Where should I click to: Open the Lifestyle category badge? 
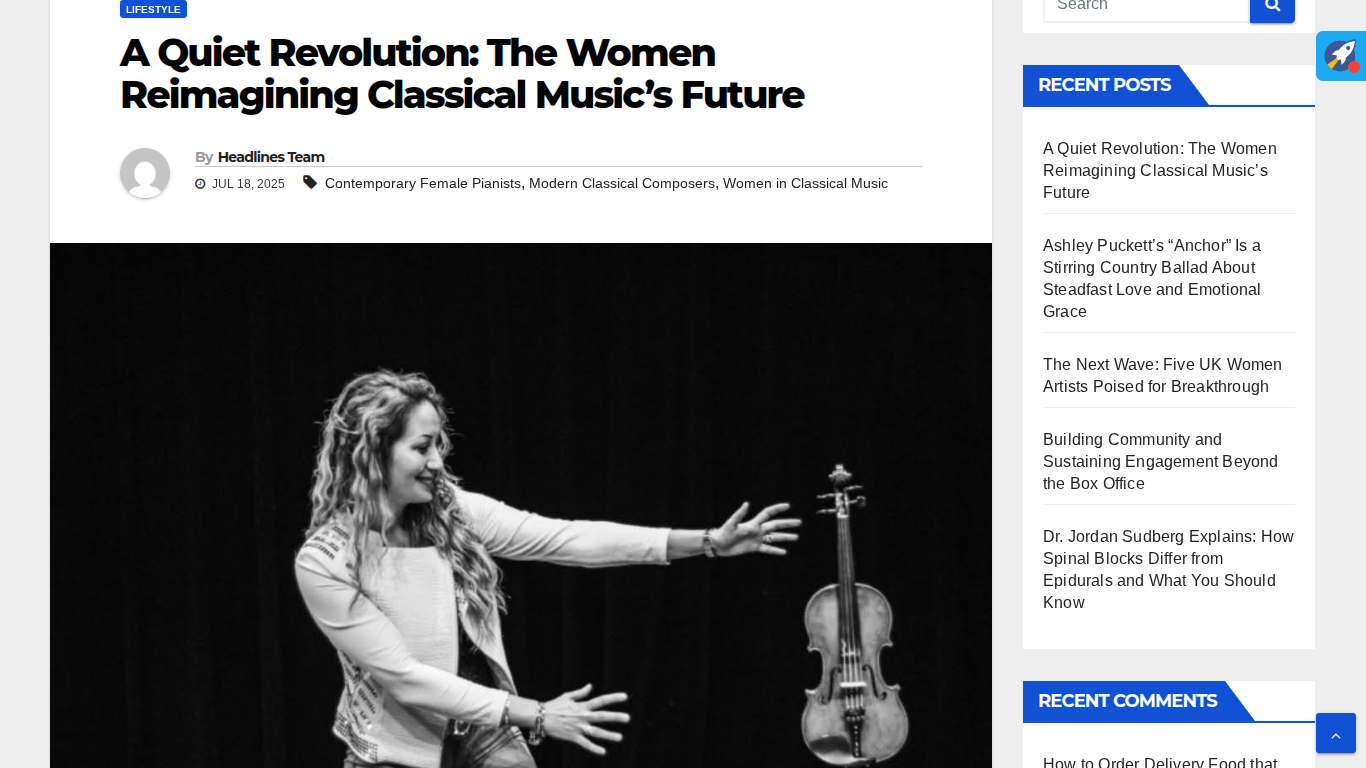point(153,9)
